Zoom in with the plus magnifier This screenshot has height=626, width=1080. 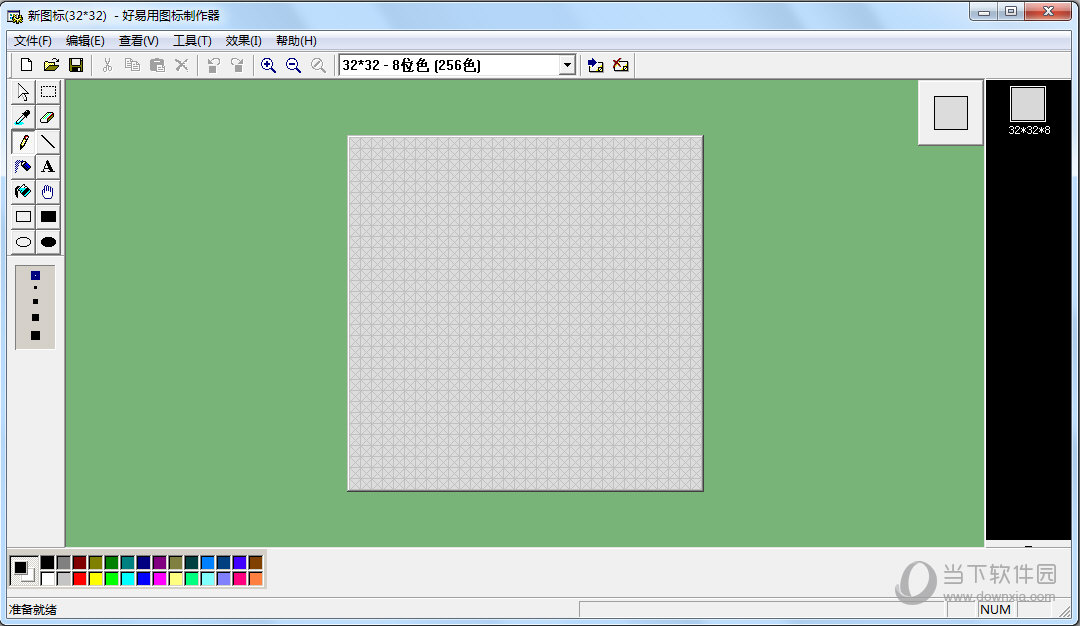(268, 65)
